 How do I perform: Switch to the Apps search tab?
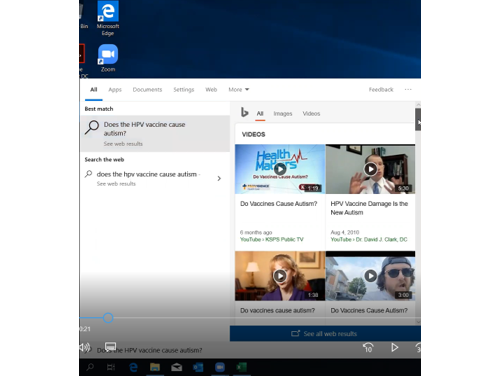[115, 90]
